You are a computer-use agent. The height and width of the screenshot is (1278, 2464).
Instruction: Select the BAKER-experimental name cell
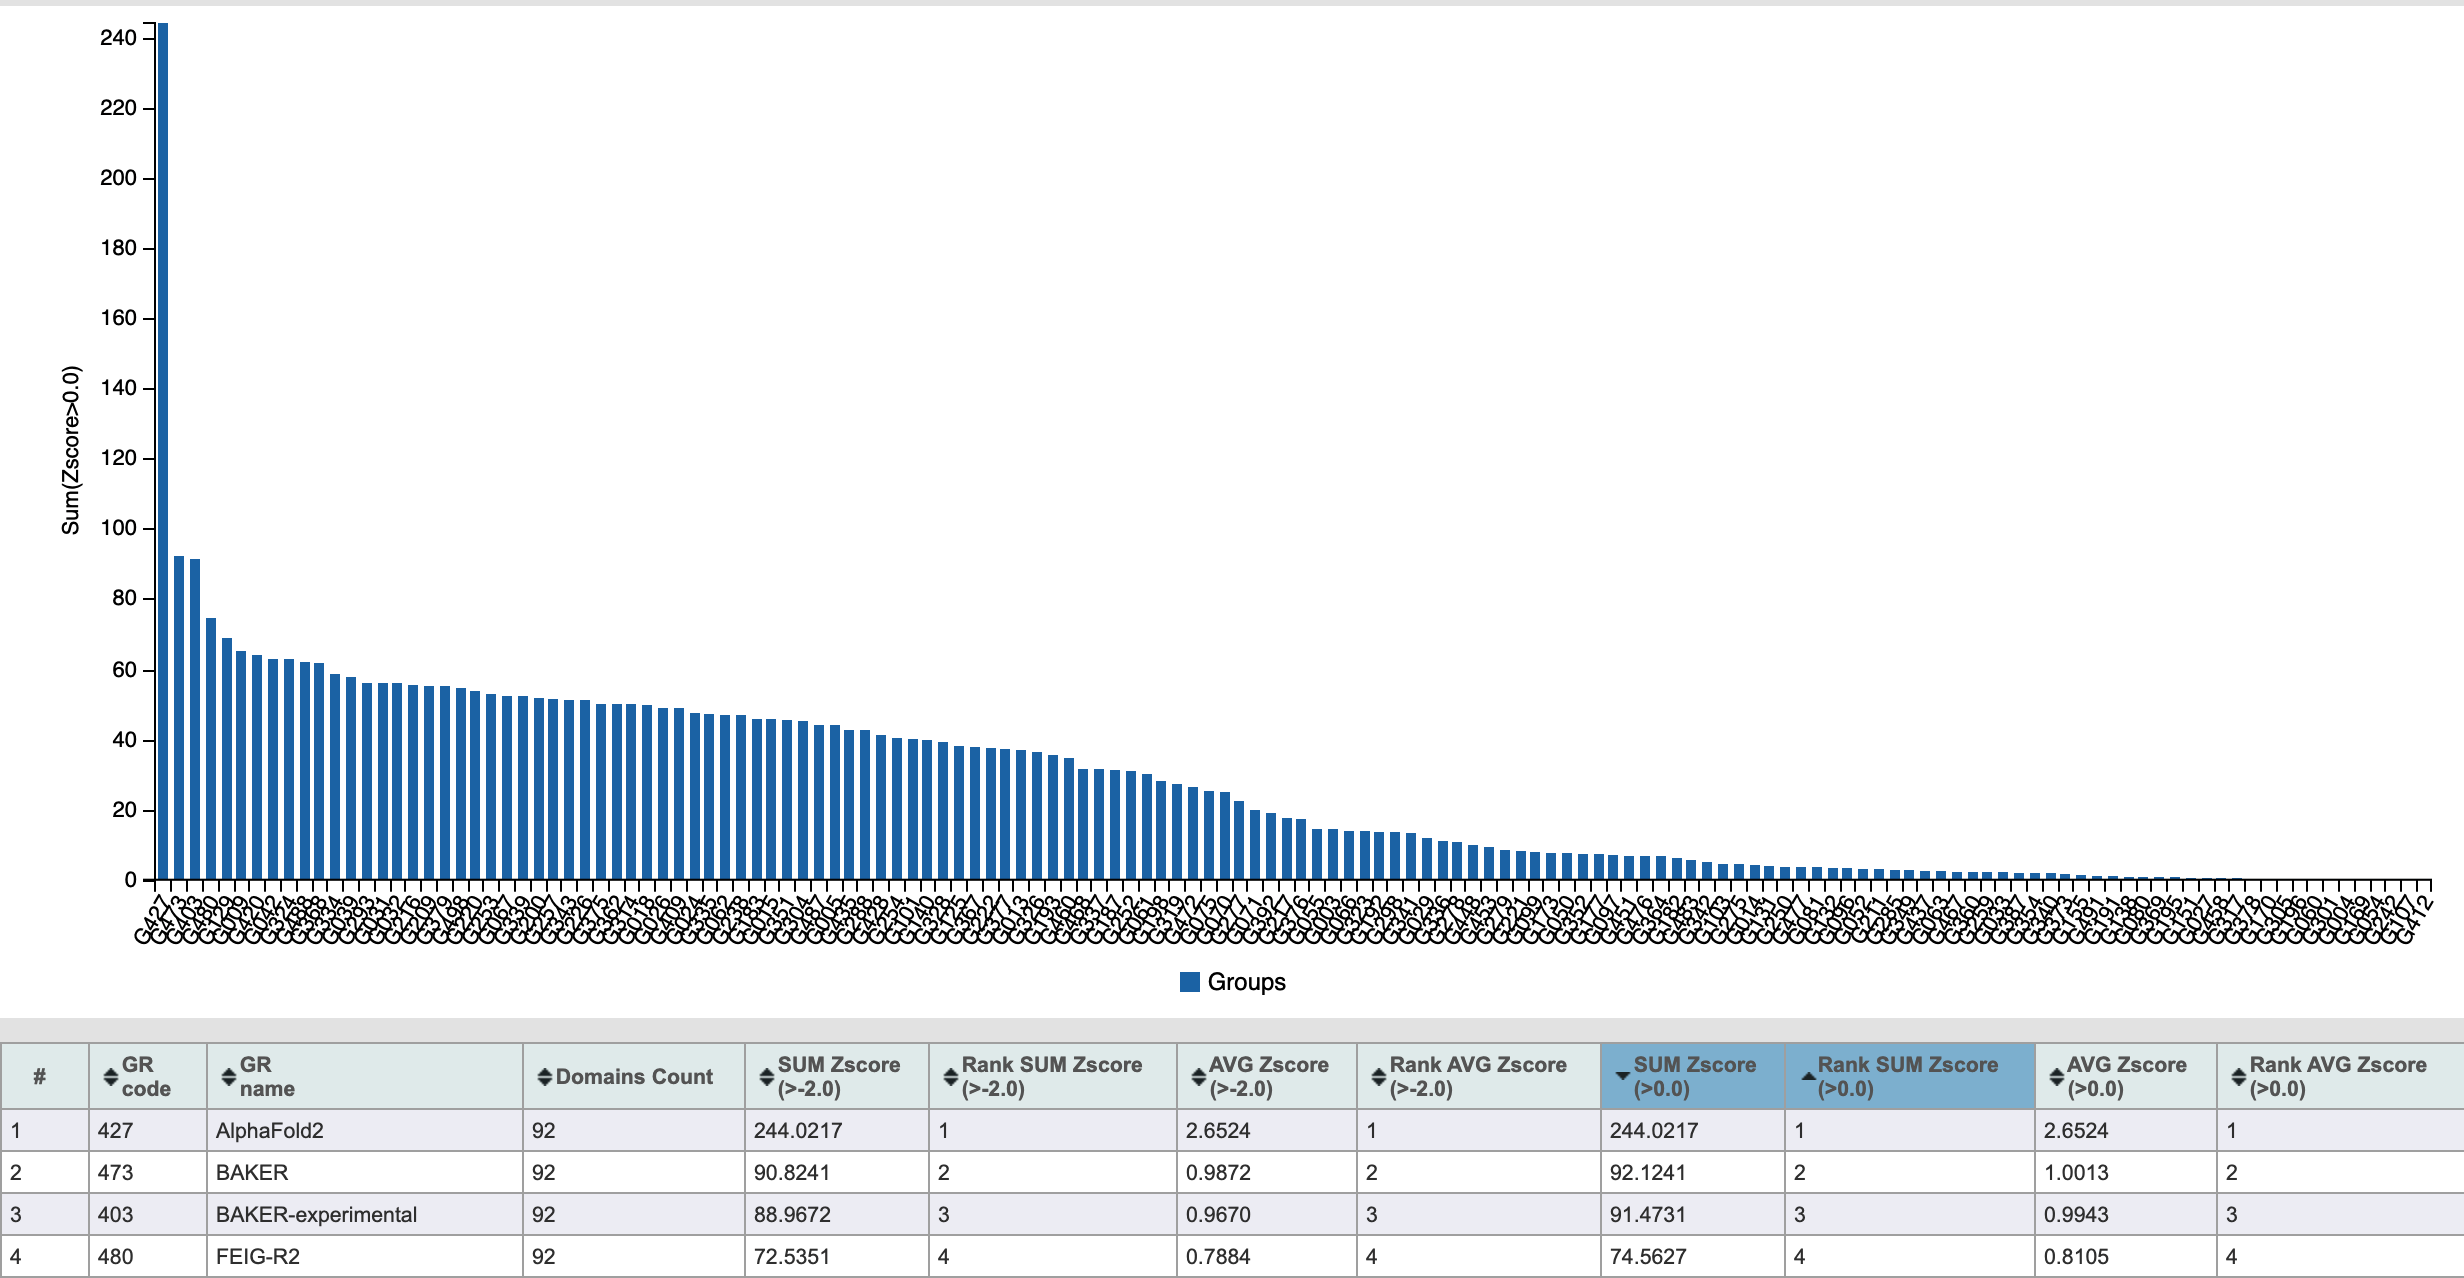coord(316,1215)
